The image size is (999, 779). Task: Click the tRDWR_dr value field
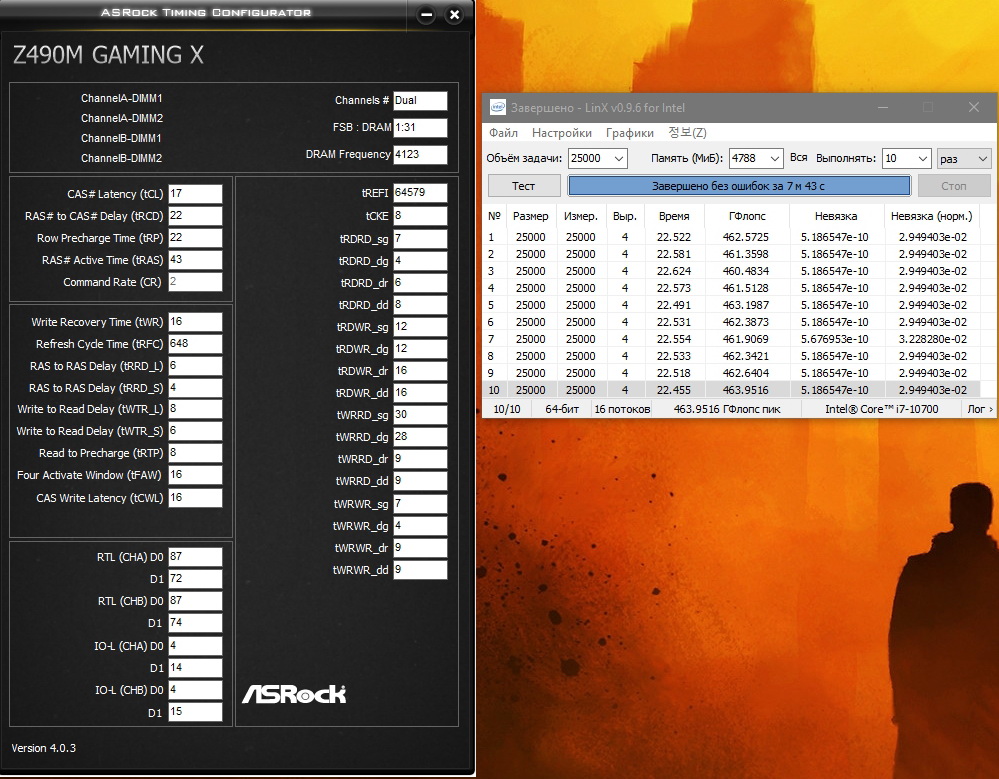pos(420,371)
